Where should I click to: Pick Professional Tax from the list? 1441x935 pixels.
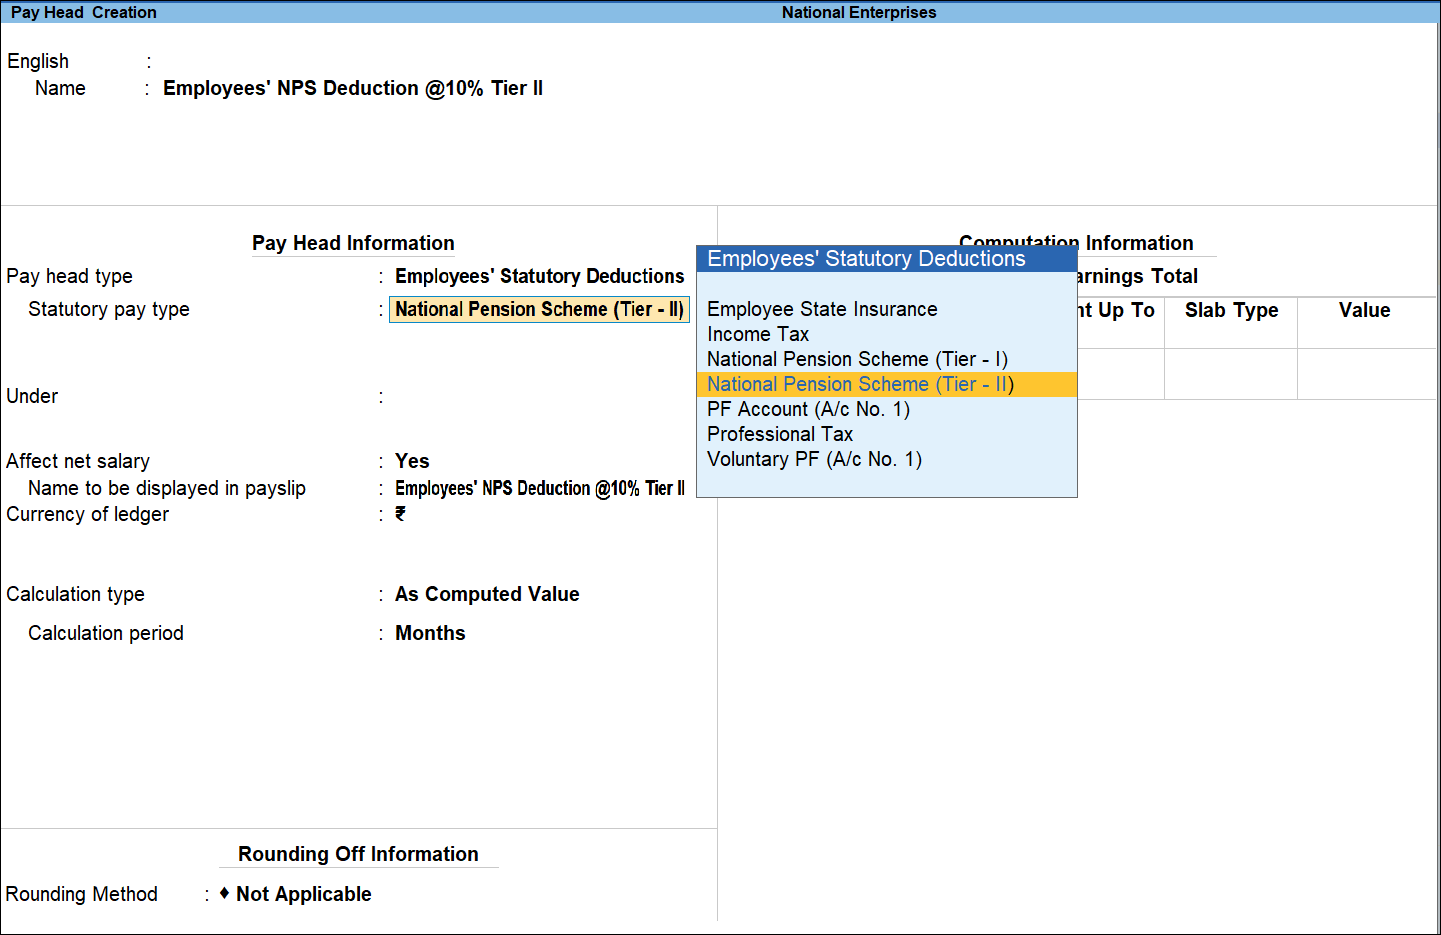pos(779,434)
